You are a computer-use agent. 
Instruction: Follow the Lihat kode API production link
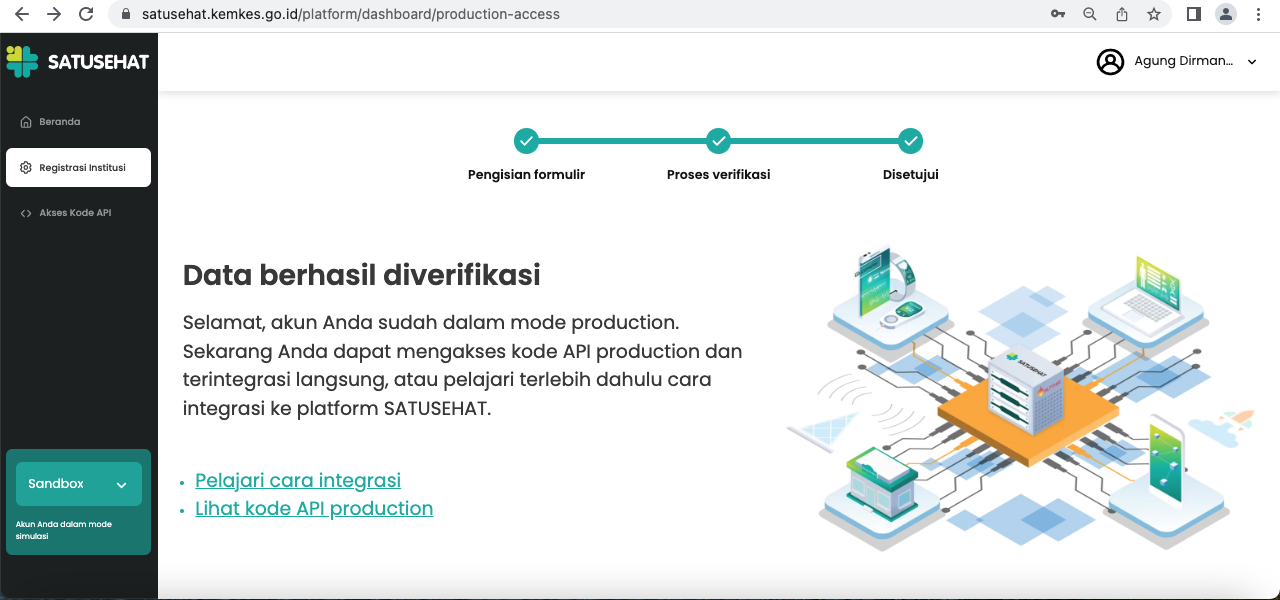(x=314, y=508)
